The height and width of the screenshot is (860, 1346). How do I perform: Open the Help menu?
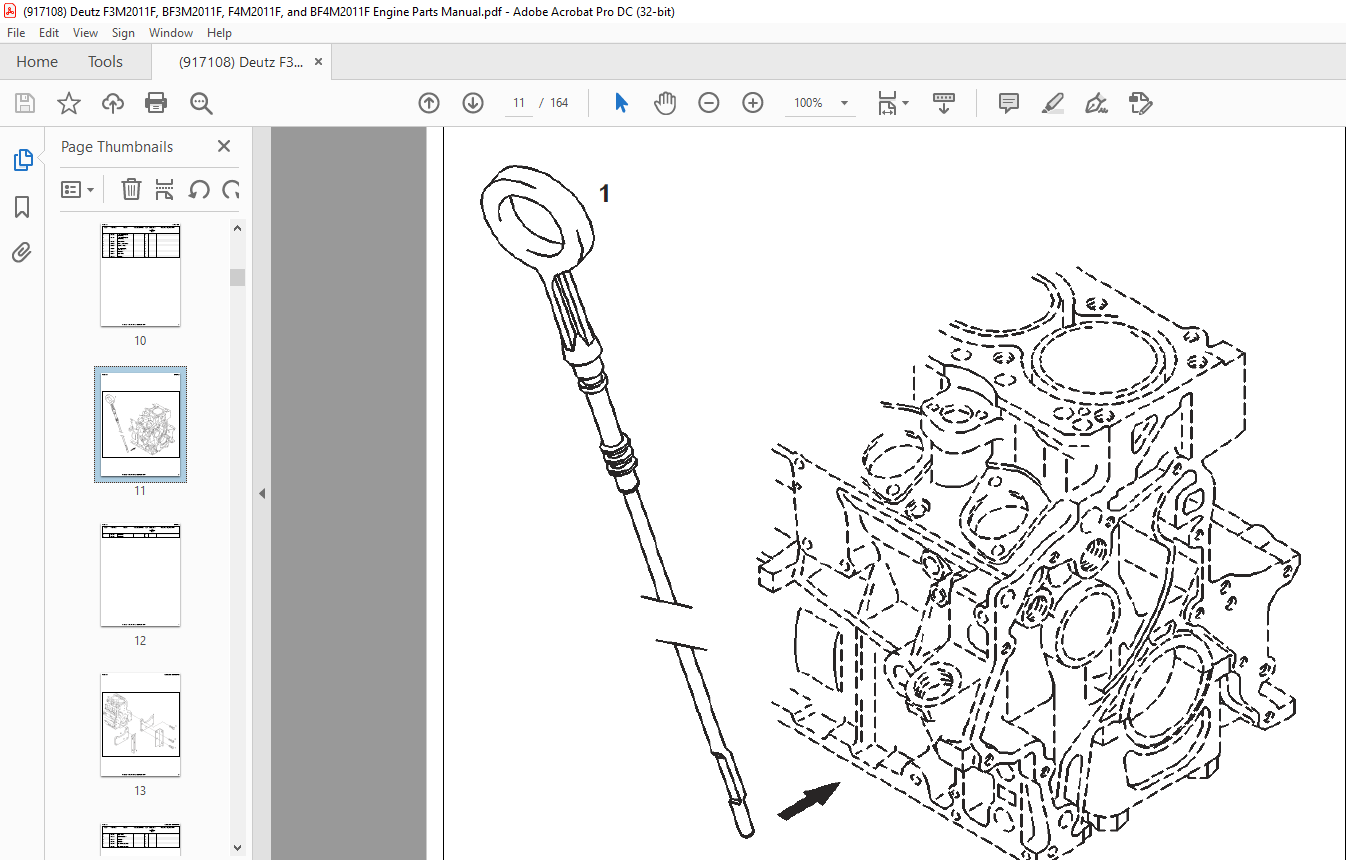pyautogui.click(x=219, y=33)
